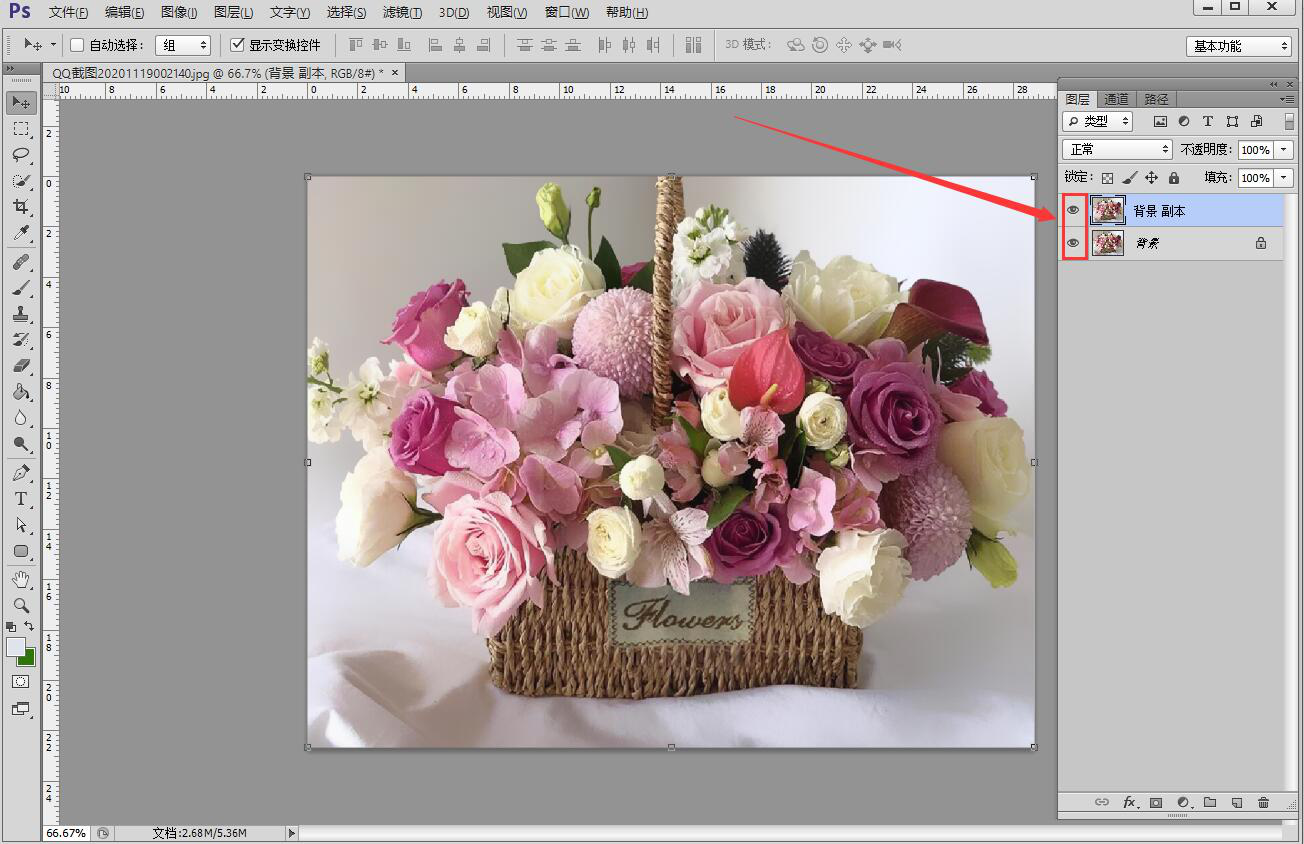Select the Lasso tool
Image resolution: width=1304 pixels, height=844 pixels.
click(20, 155)
